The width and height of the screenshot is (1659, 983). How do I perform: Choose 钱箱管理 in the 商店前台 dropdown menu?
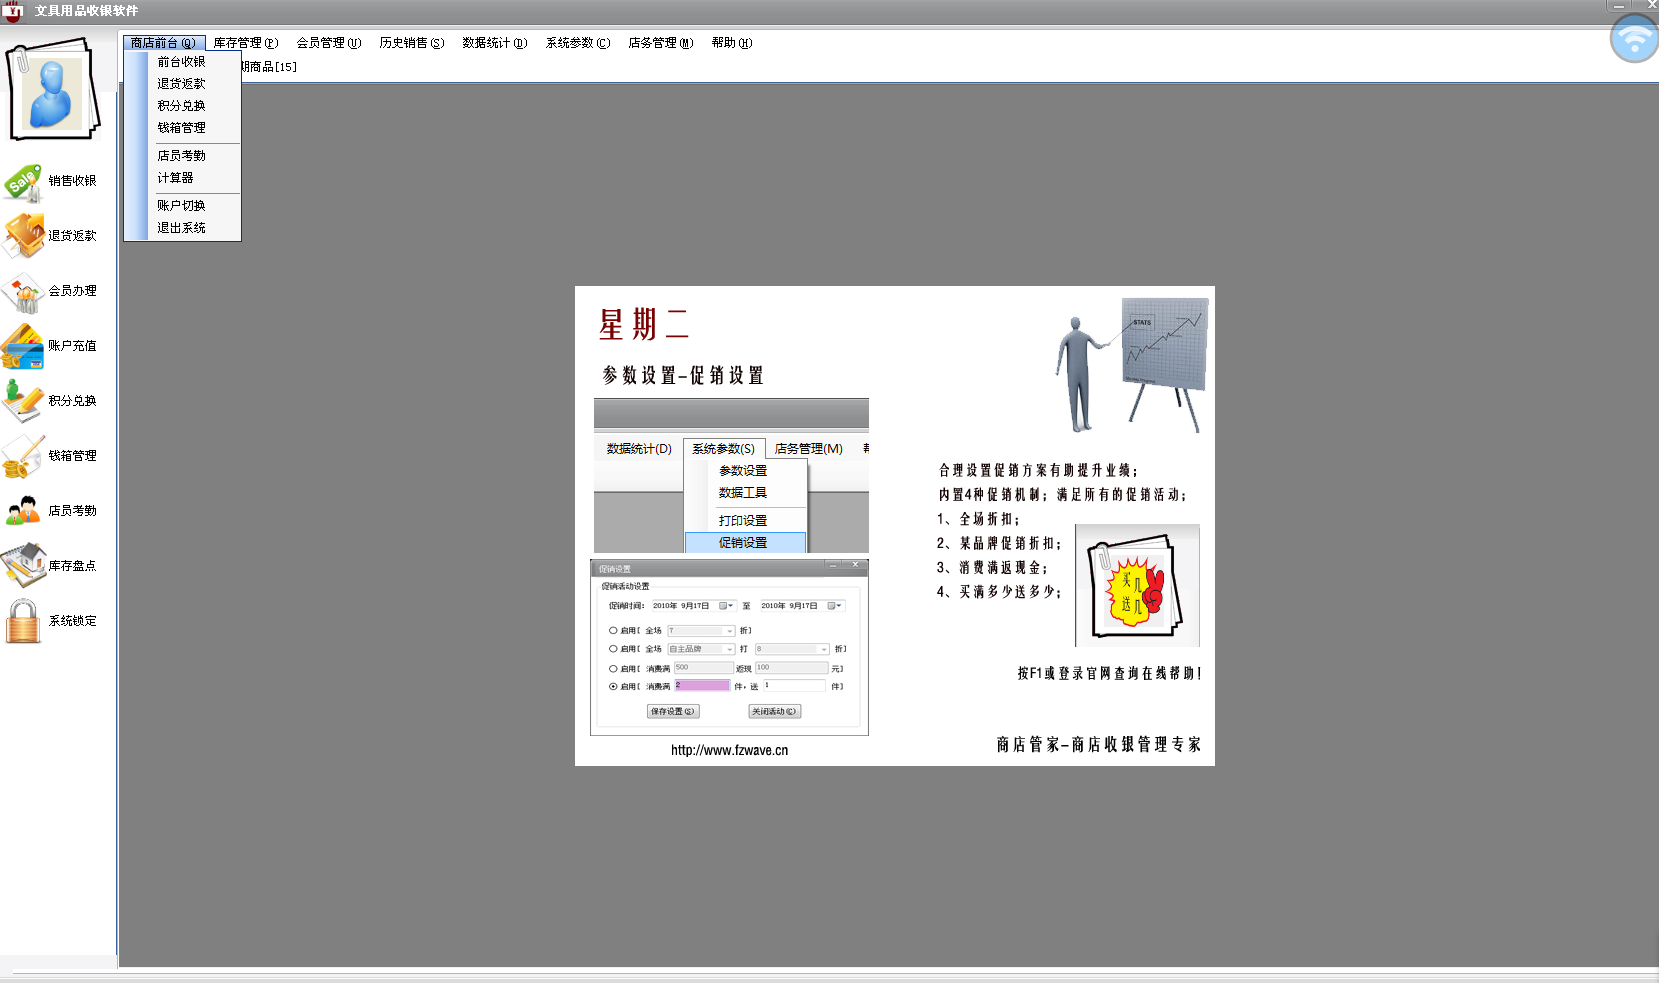pyautogui.click(x=182, y=128)
